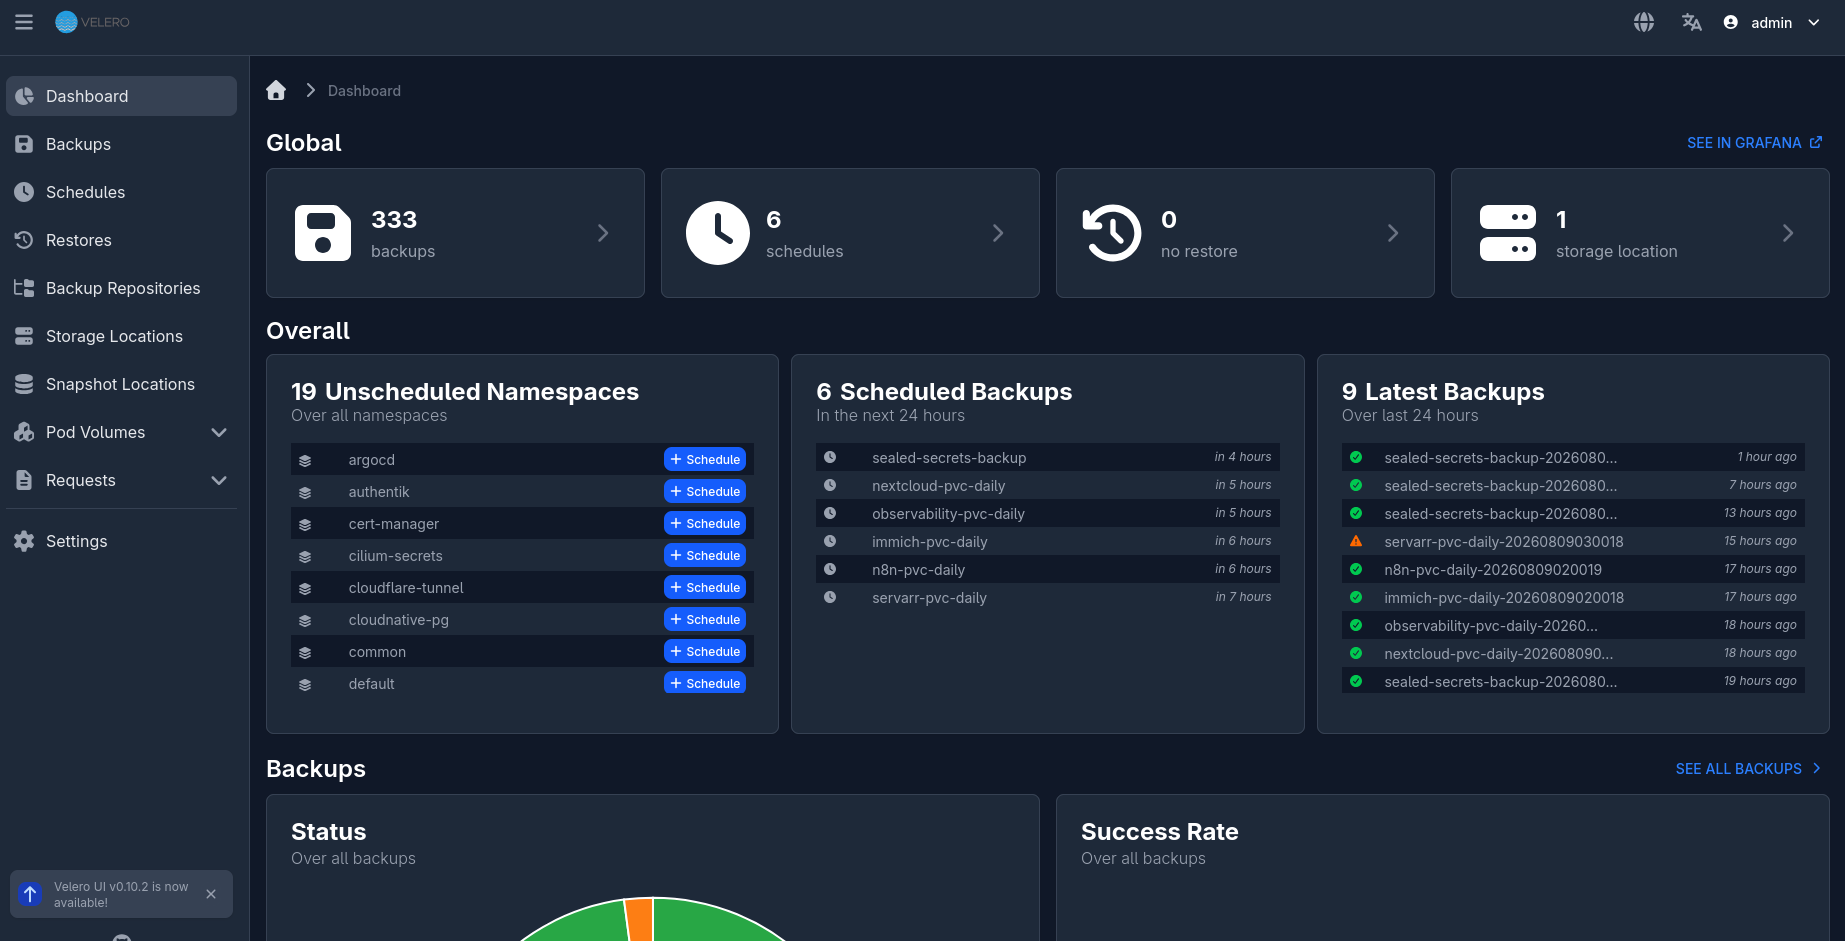The height and width of the screenshot is (941, 1845).
Task: Open Dashboard in the sidebar
Action: 121,96
